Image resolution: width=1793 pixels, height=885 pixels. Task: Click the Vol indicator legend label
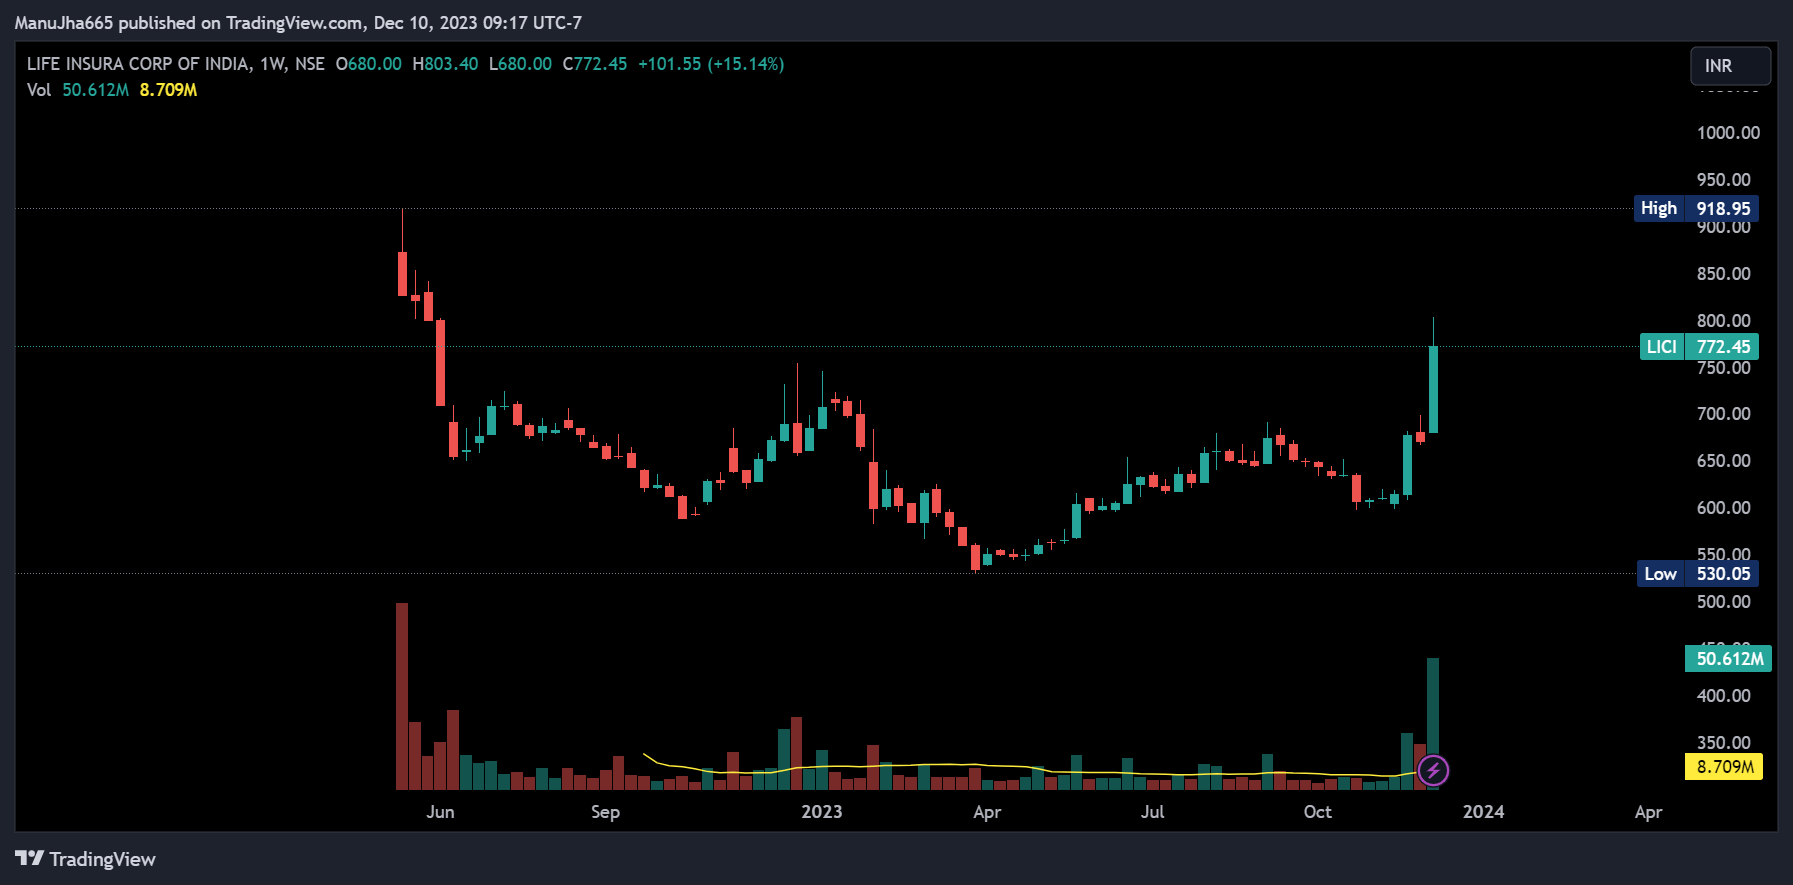(39, 90)
